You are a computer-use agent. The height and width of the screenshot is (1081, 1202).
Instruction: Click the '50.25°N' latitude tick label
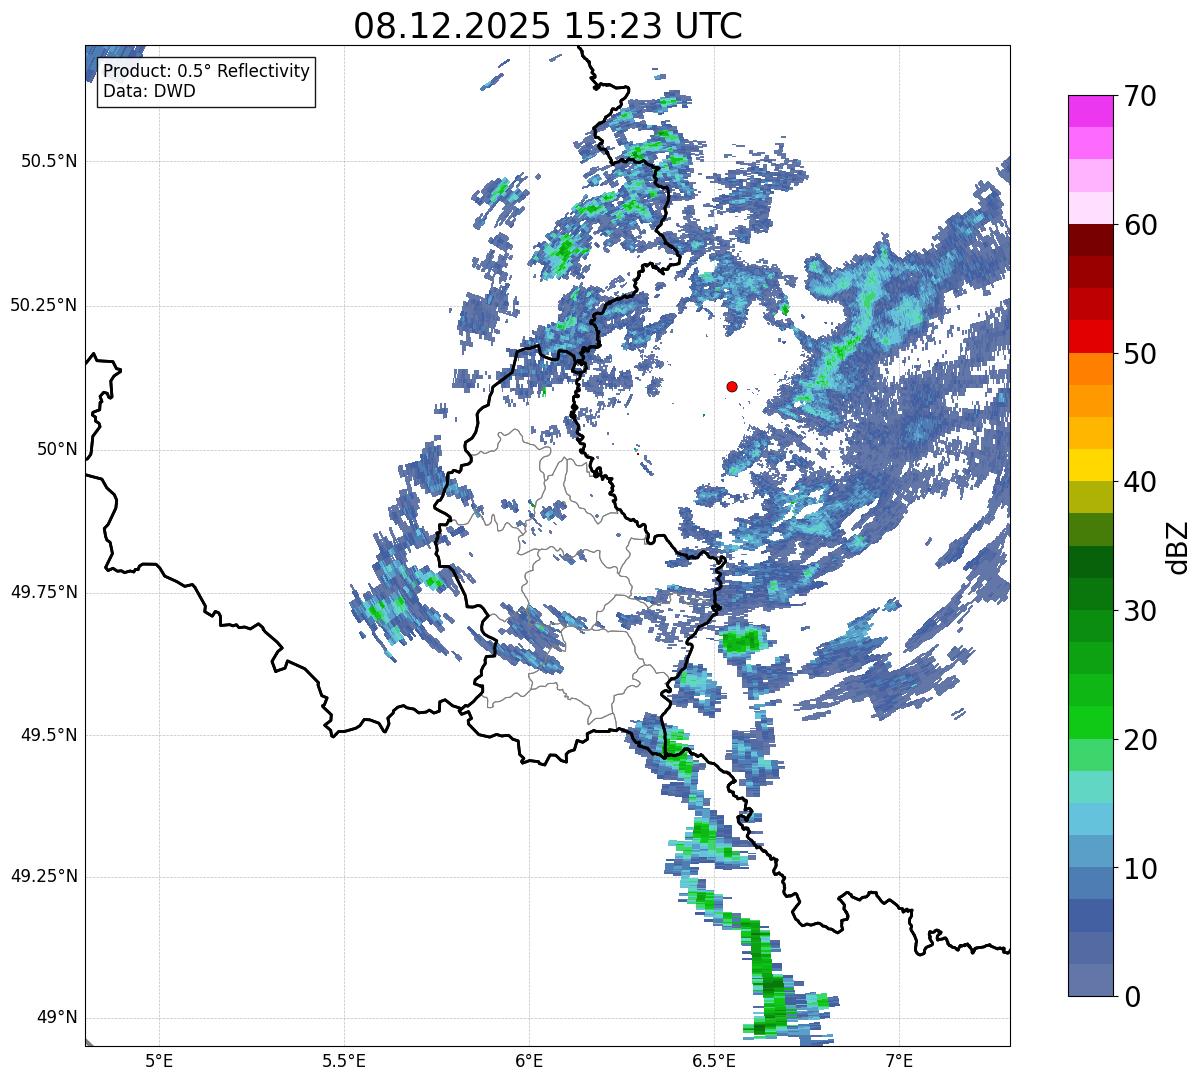click(x=43, y=305)
